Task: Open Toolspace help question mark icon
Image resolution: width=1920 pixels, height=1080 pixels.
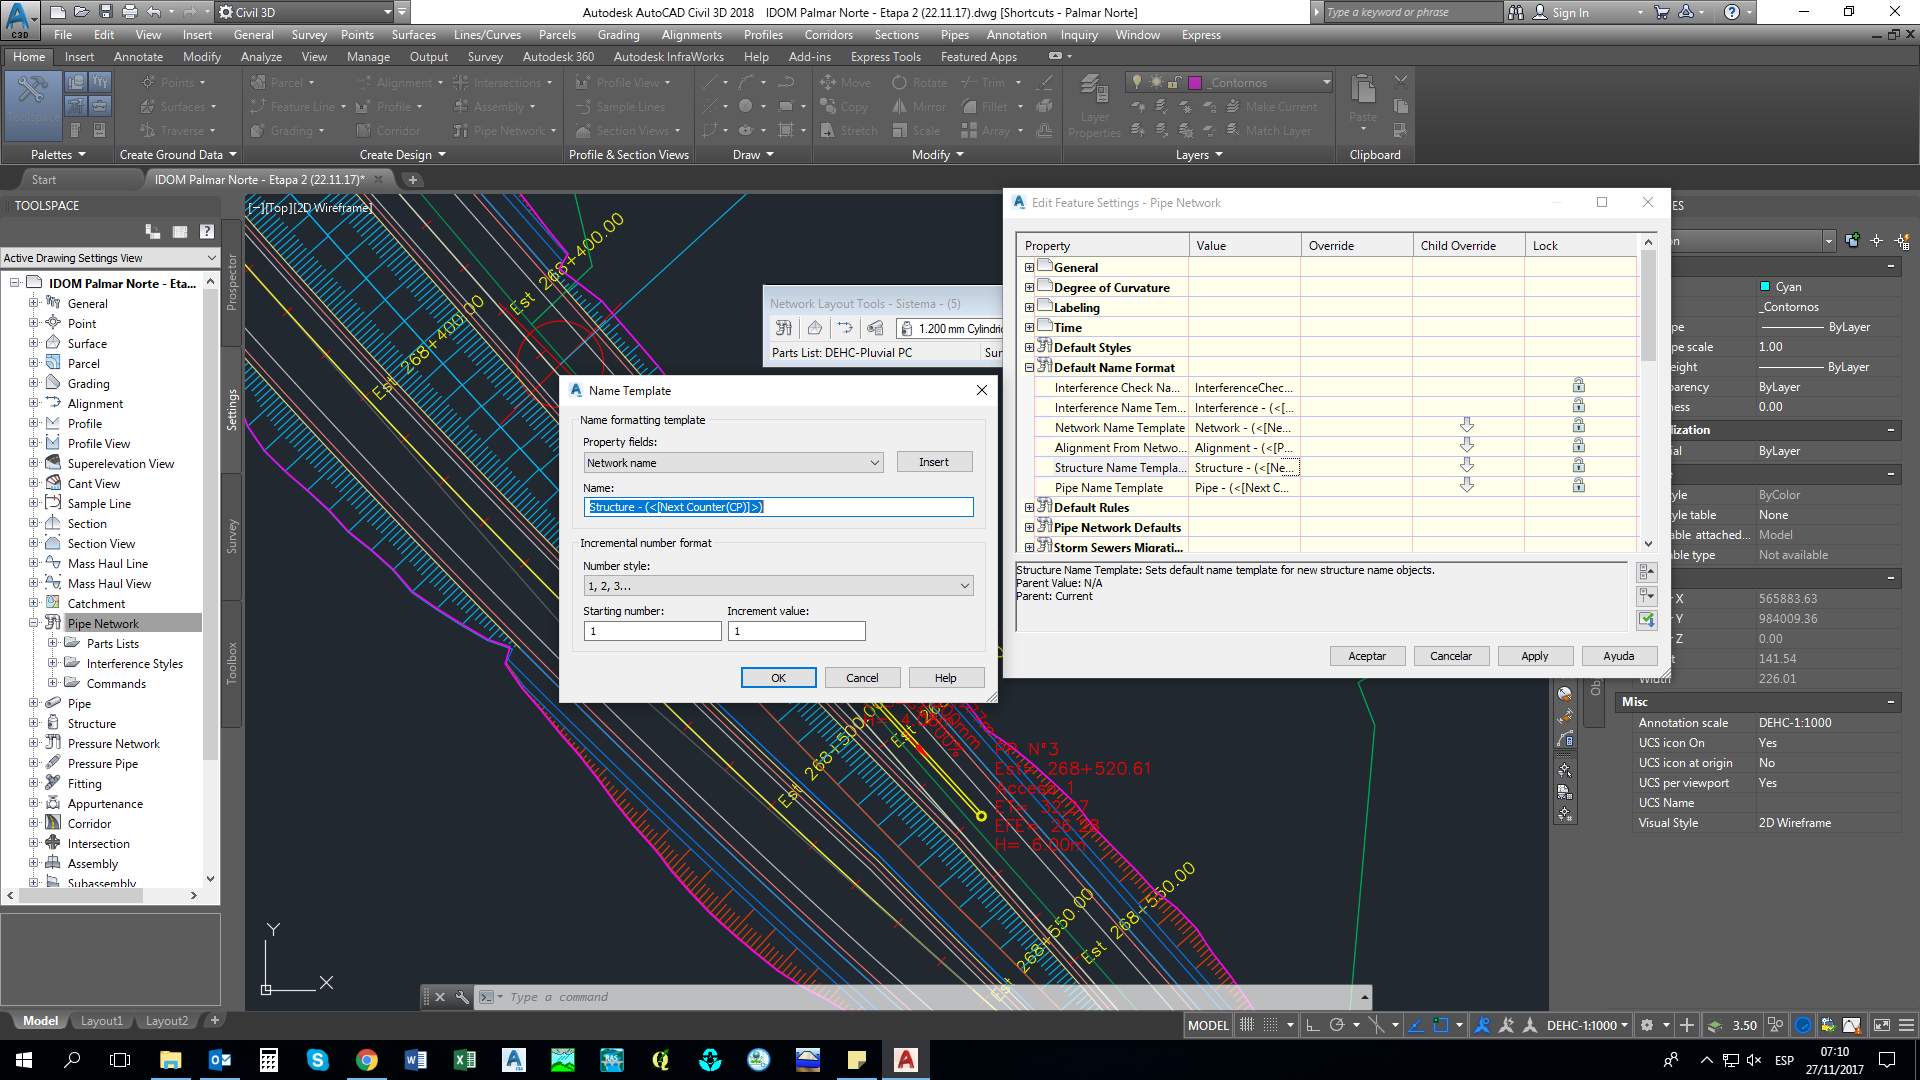Action: pyautogui.click(x=207, y=231)
